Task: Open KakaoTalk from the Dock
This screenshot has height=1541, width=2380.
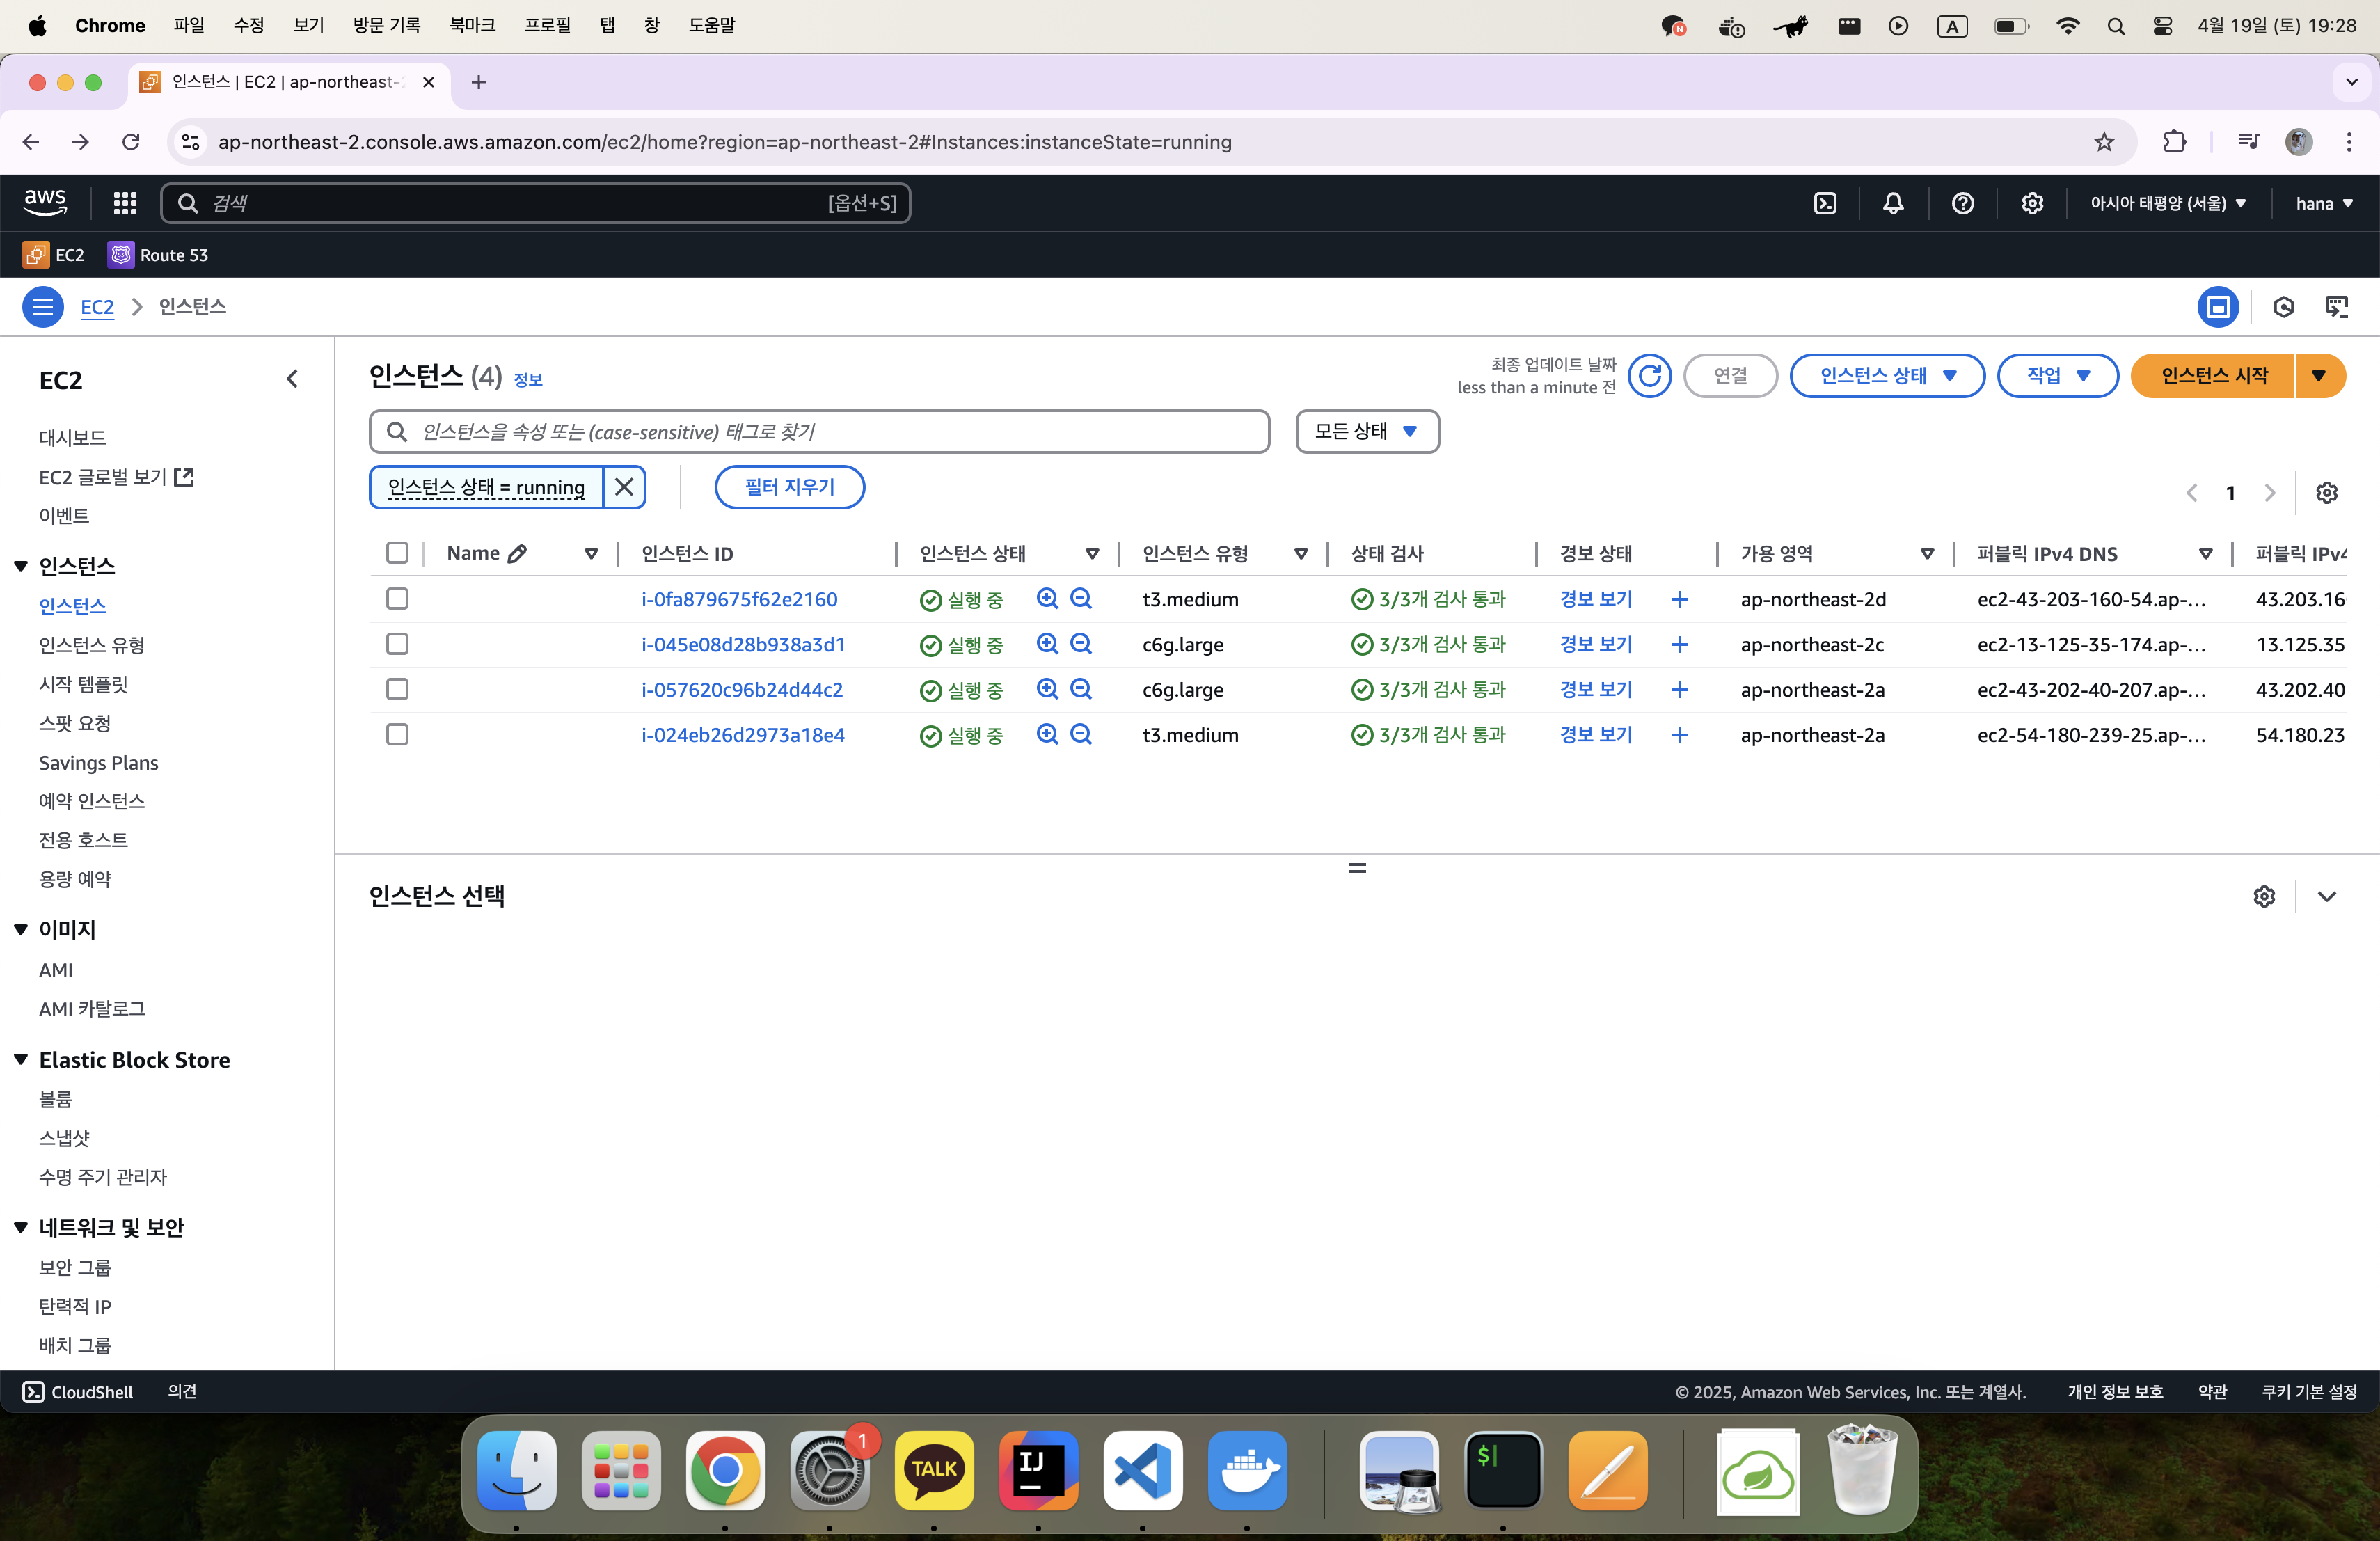Action: pyautogui.click(x=934, y=1470)
